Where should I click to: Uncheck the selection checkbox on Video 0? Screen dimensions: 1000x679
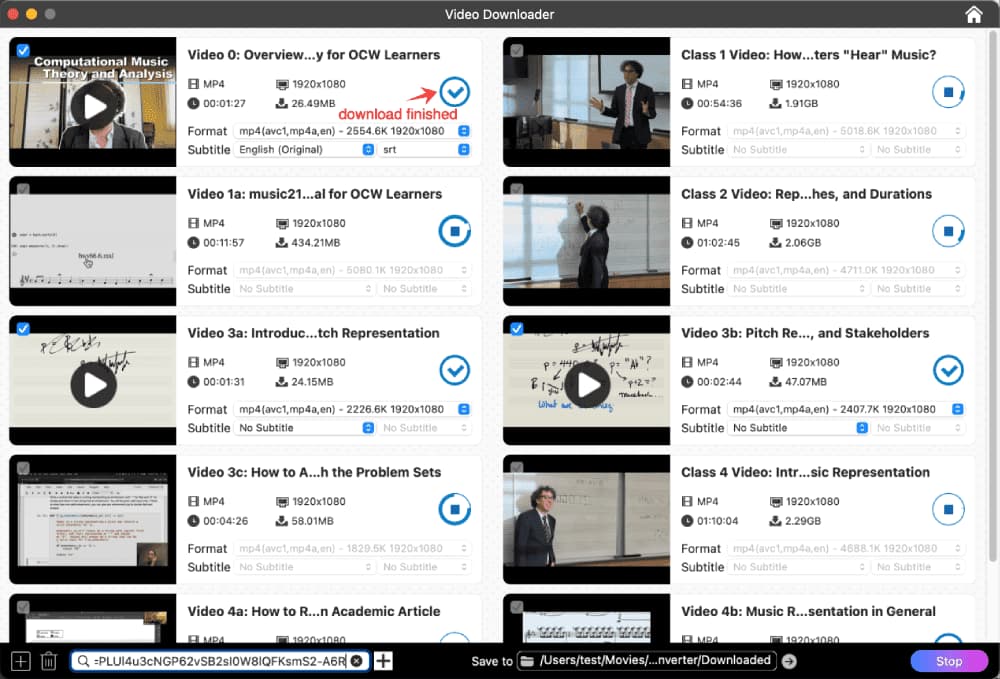[23, 49]
